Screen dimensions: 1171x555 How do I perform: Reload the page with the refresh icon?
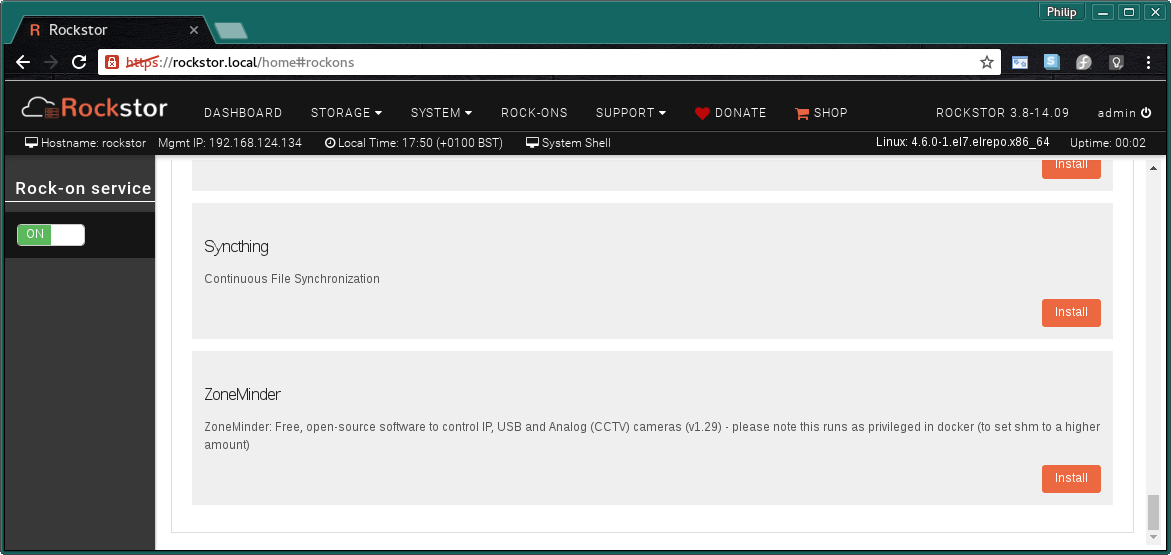tap(78, 63)
